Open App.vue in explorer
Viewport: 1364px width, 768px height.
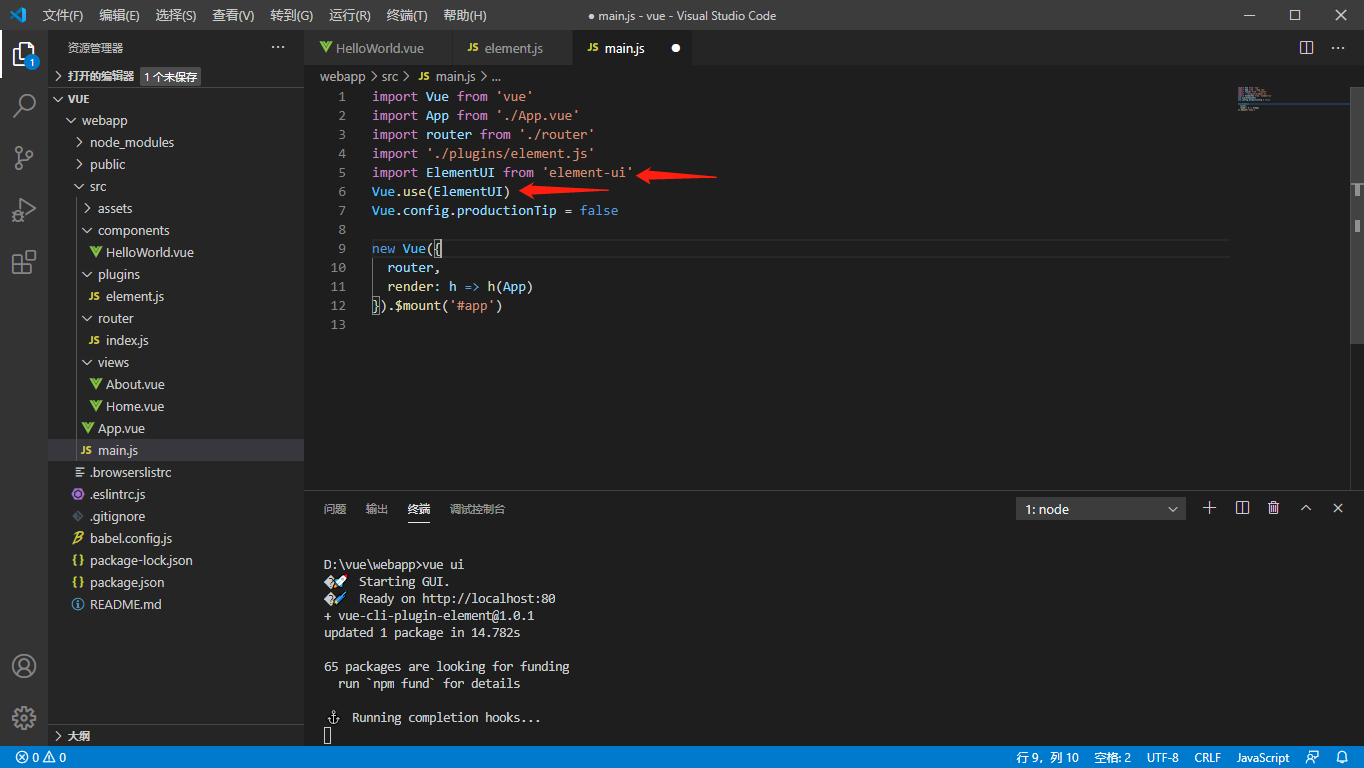tap(176, 428)
